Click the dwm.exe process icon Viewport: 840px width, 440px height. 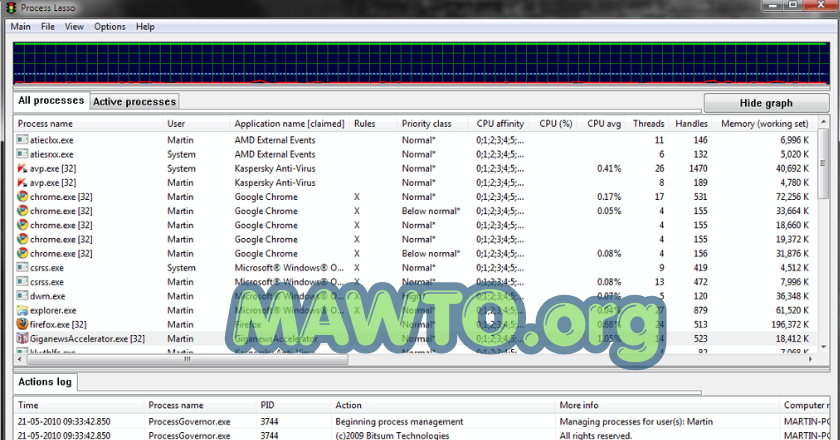click(x=22, y=296)
